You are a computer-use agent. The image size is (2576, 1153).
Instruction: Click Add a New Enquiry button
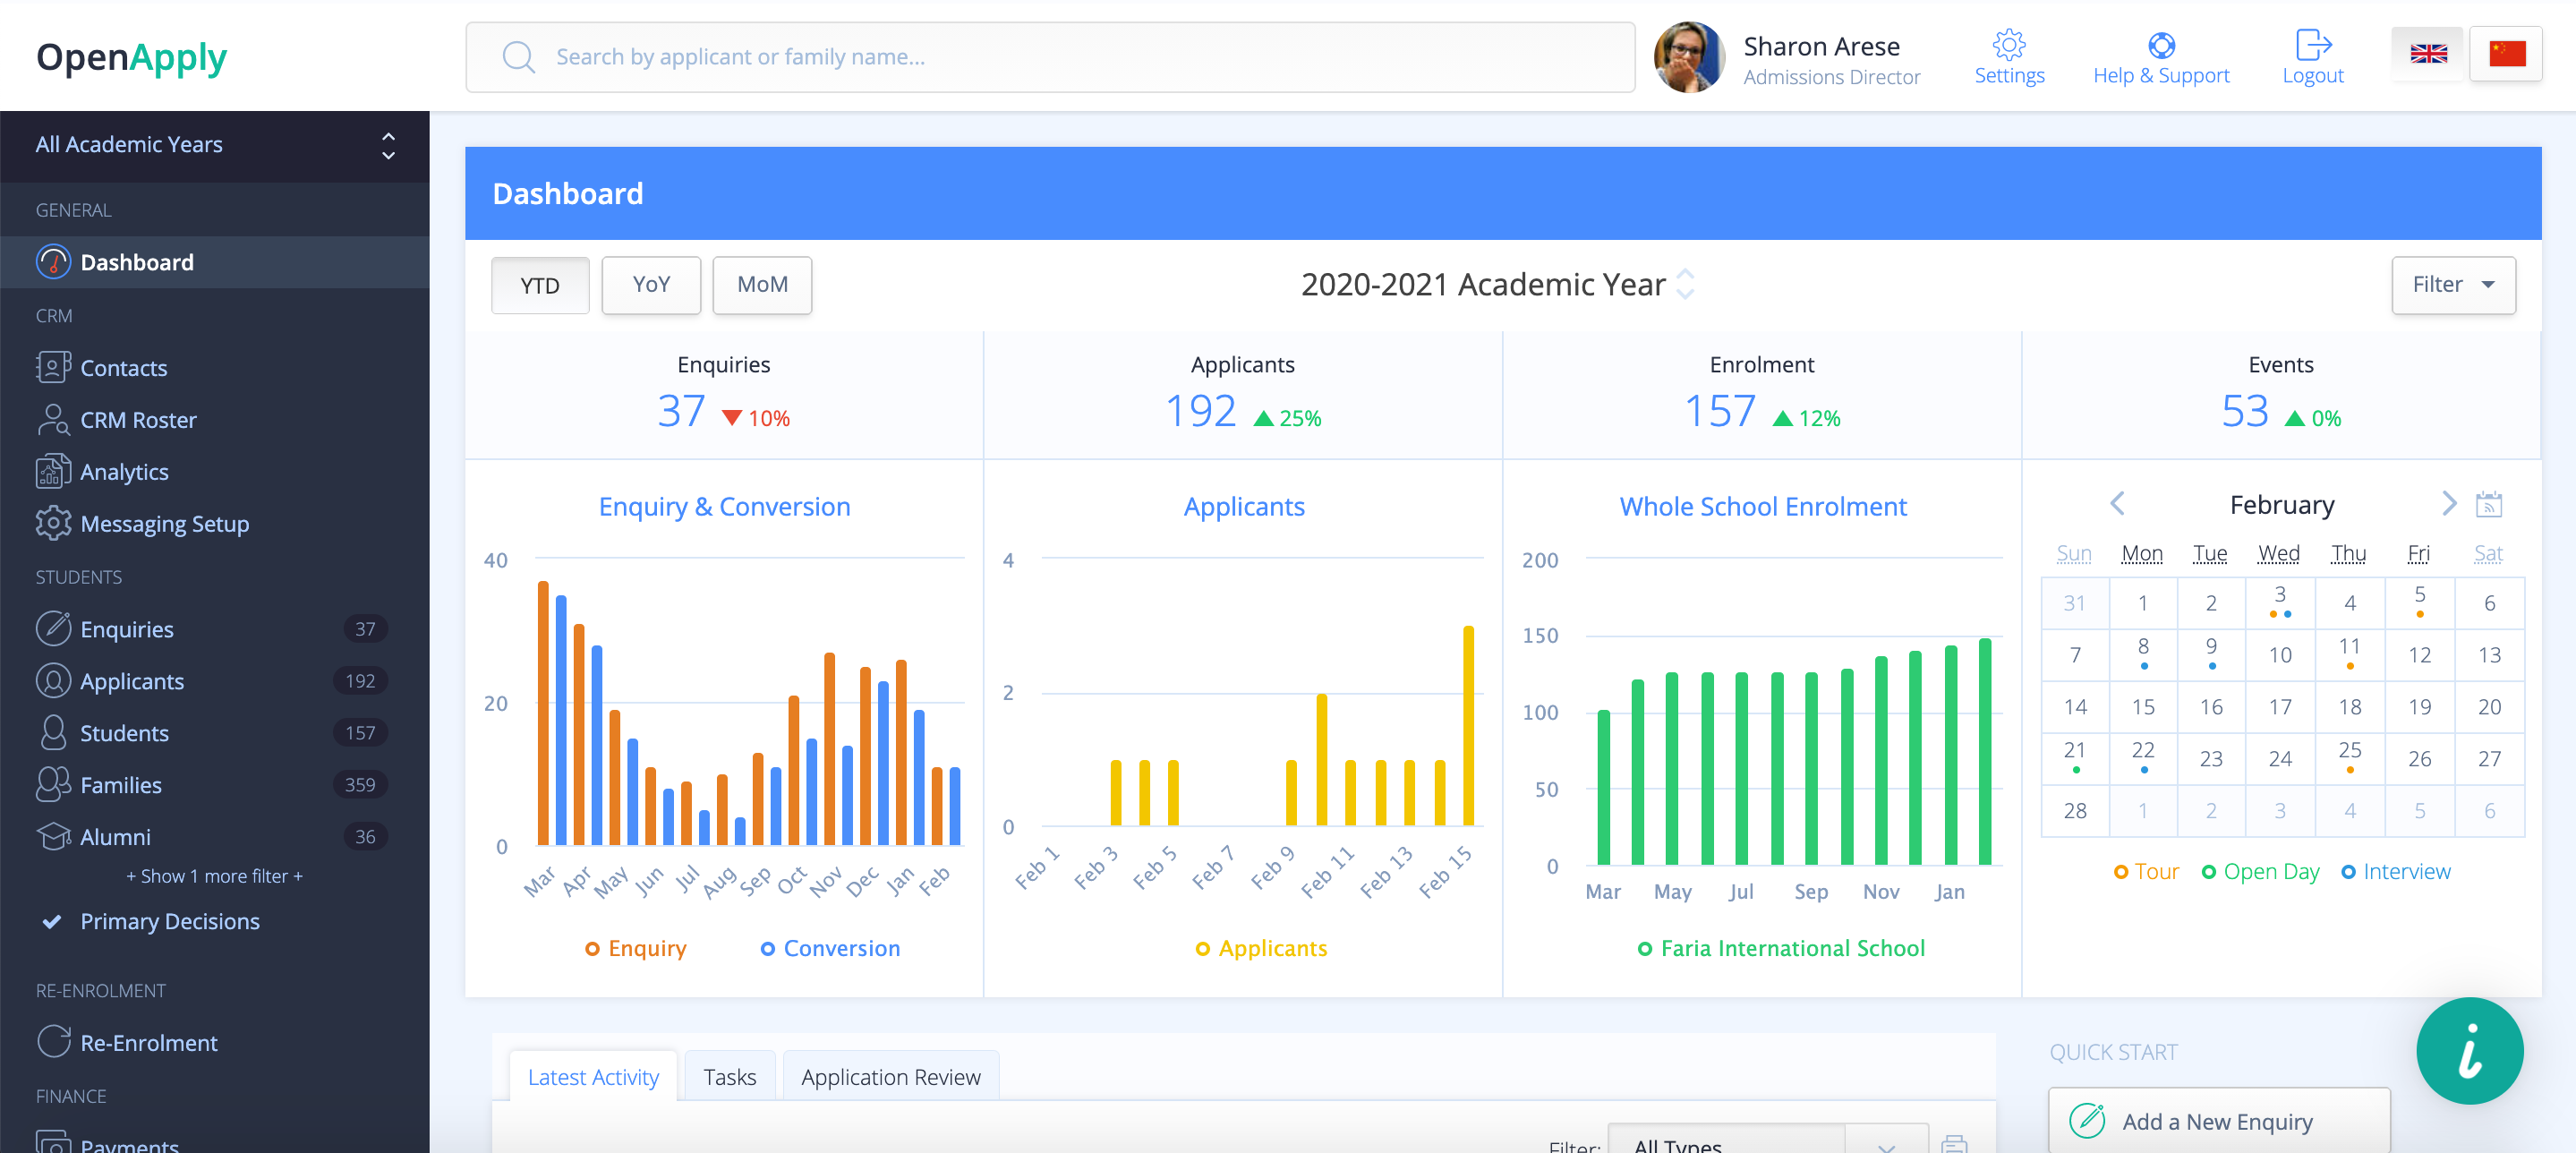(x=2217, y=1121)
